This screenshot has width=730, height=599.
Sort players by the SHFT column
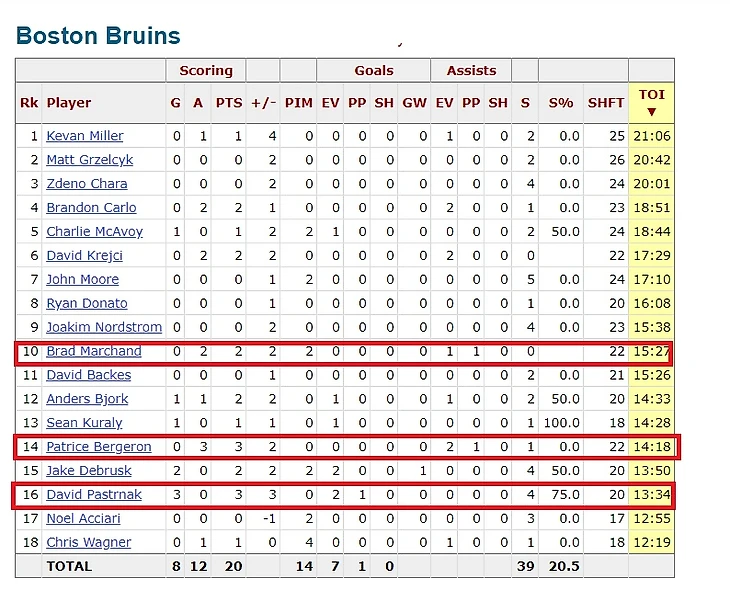pos(606,102)
